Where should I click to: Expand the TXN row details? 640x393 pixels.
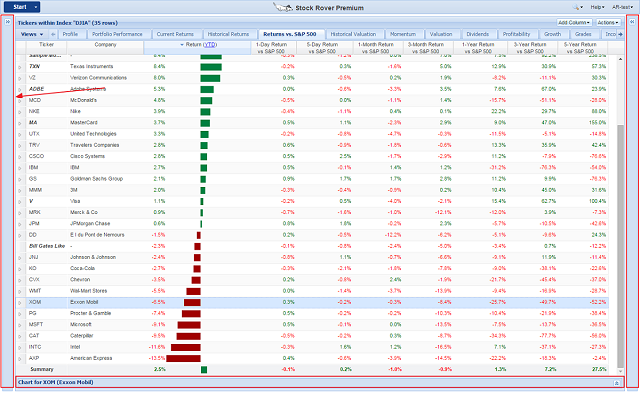pos(20,67)
